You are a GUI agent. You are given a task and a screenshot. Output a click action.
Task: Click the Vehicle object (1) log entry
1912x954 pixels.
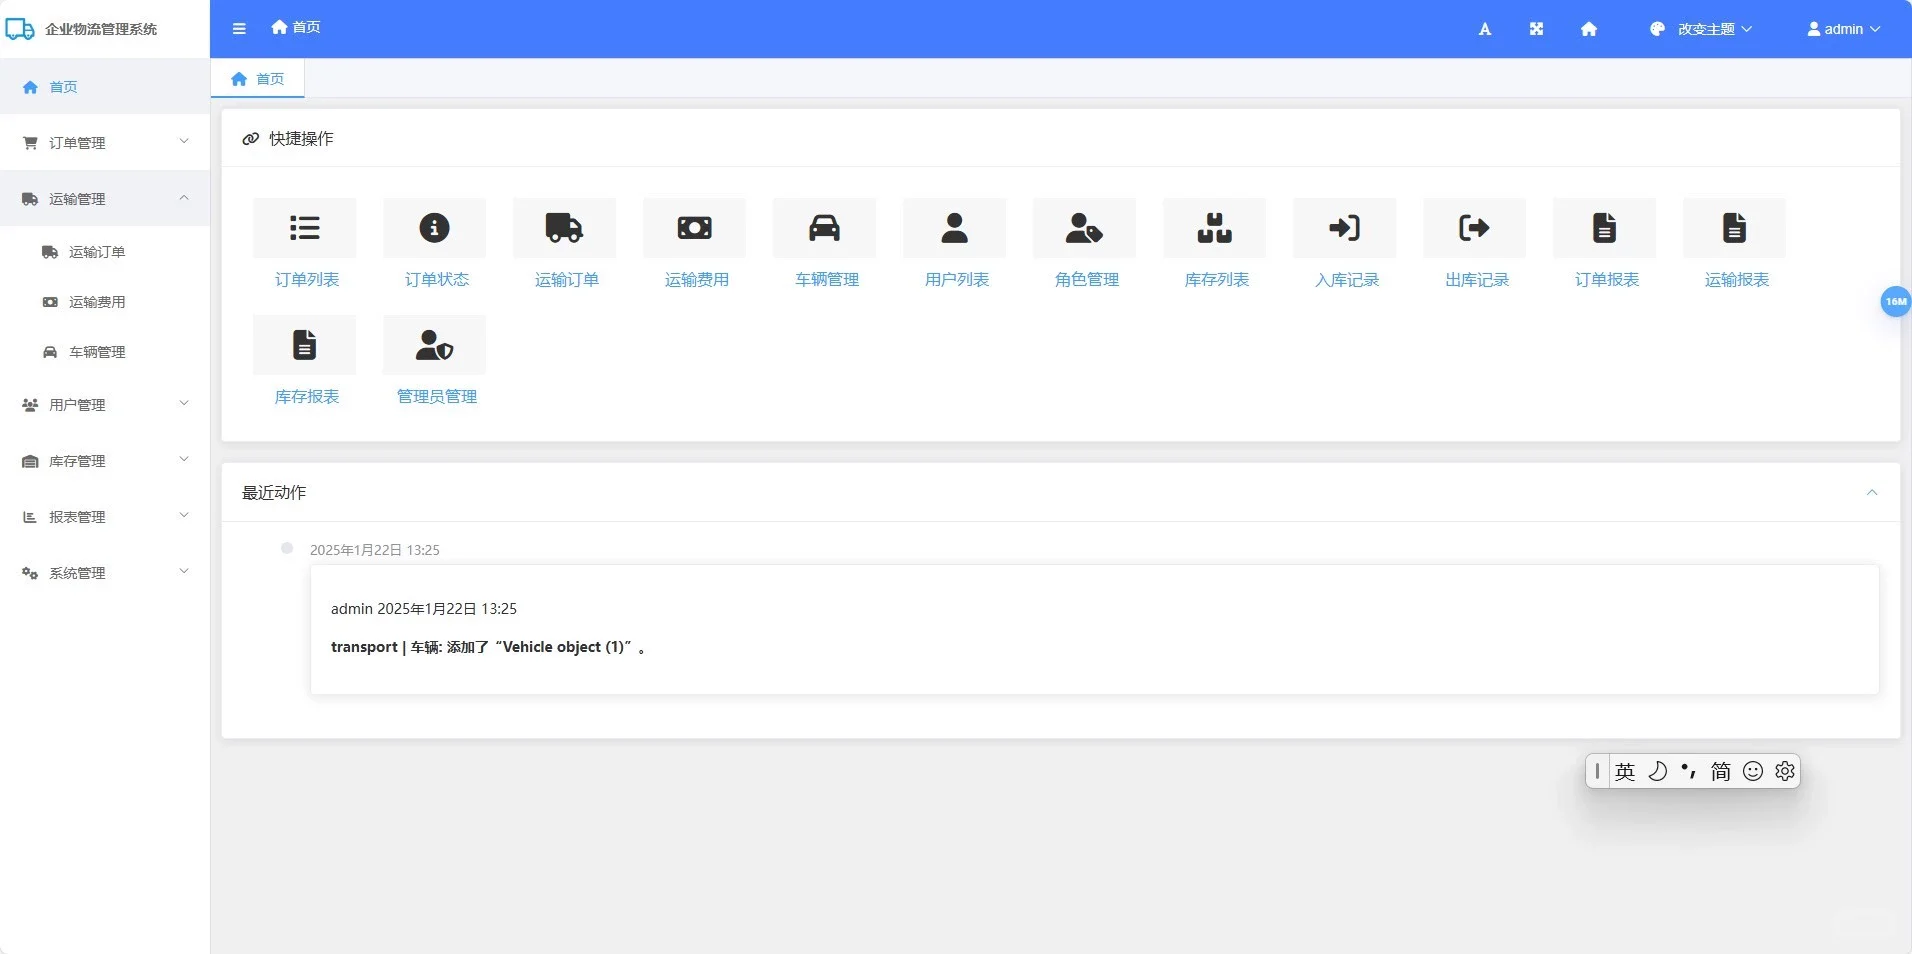coord(488,647)
